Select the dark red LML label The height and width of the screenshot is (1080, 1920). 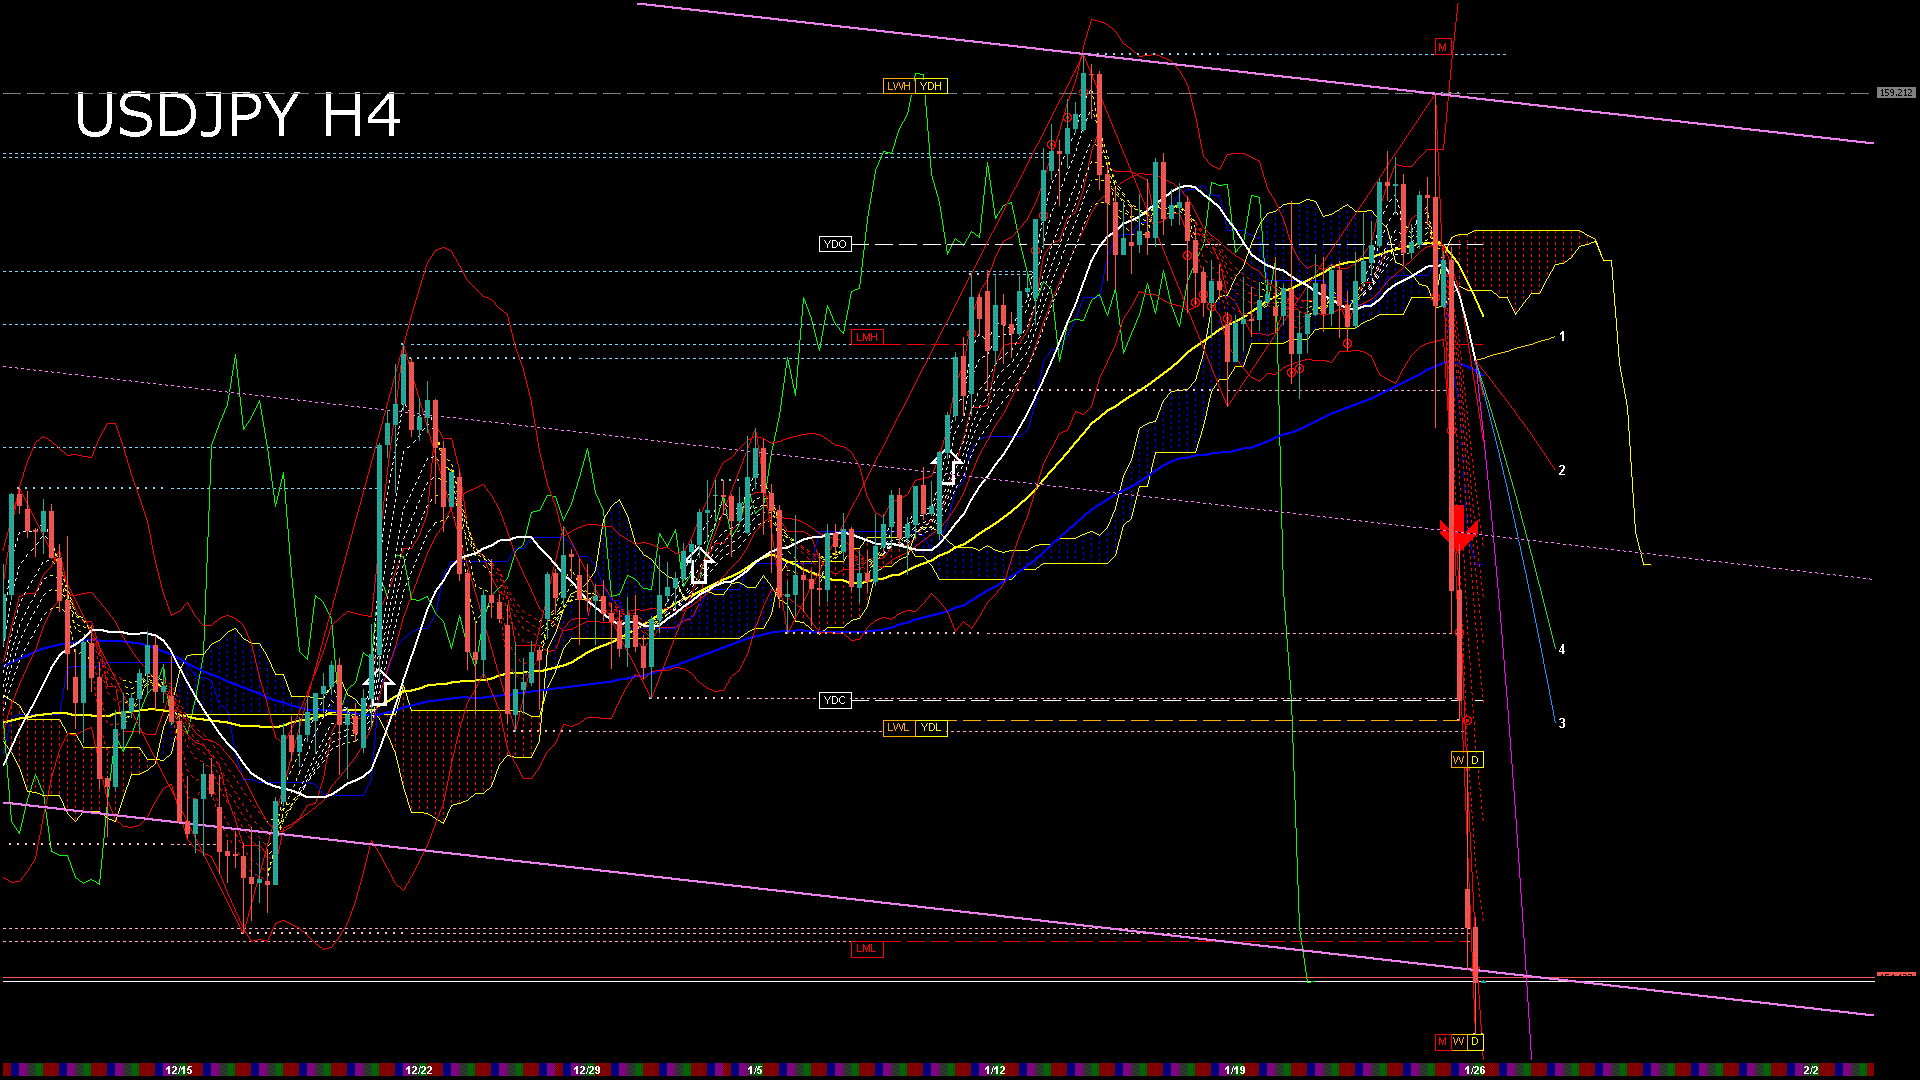866,949
